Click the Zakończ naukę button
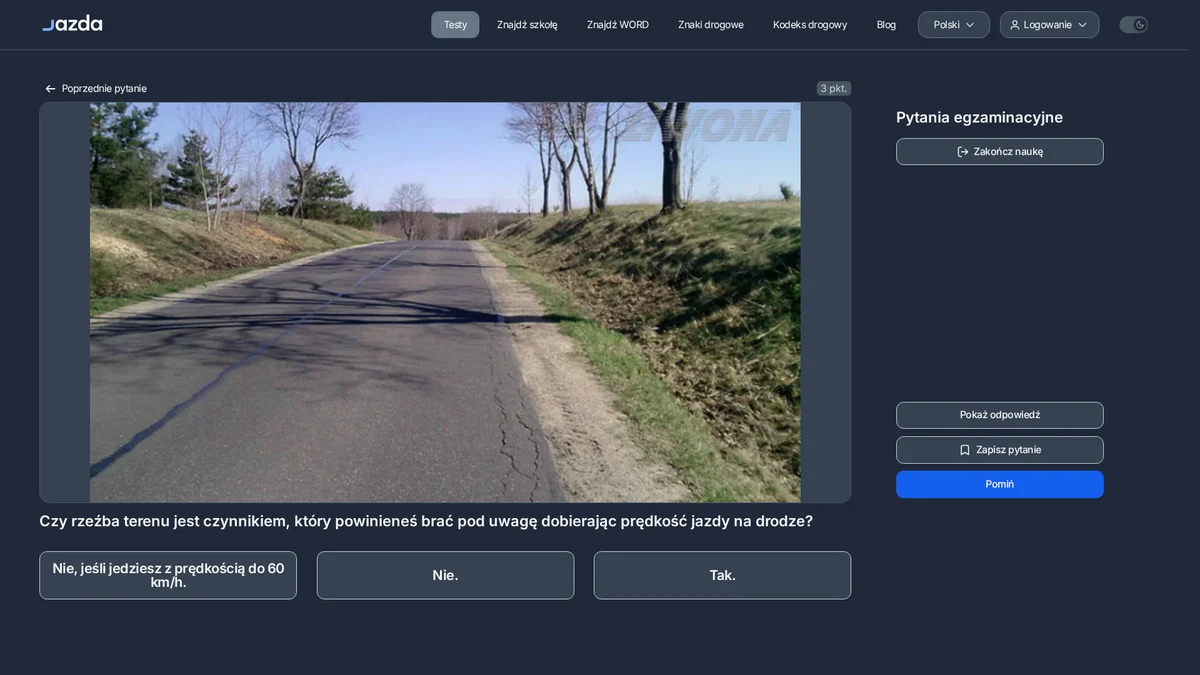Viewport: 1200px width, 675px height. (1000, 152)
